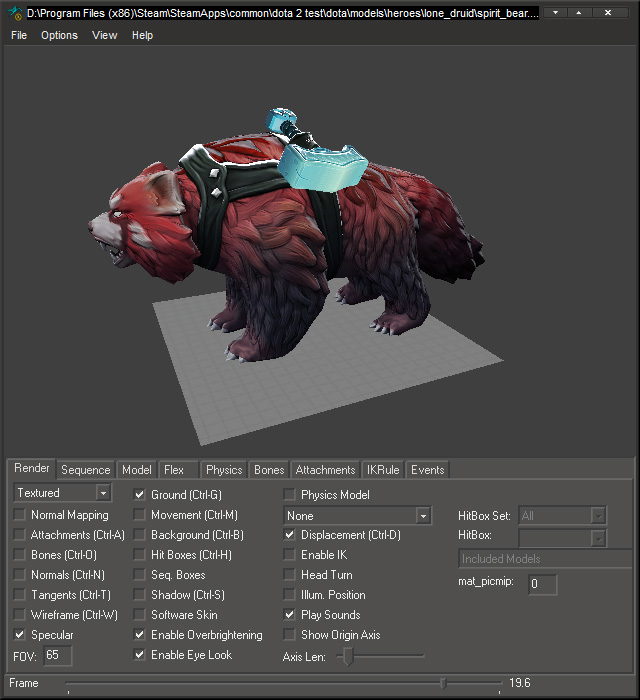The height and width of the screenshot is (700, 640).
Task: Maximize the model viewer window
Action: pos(579,13)
